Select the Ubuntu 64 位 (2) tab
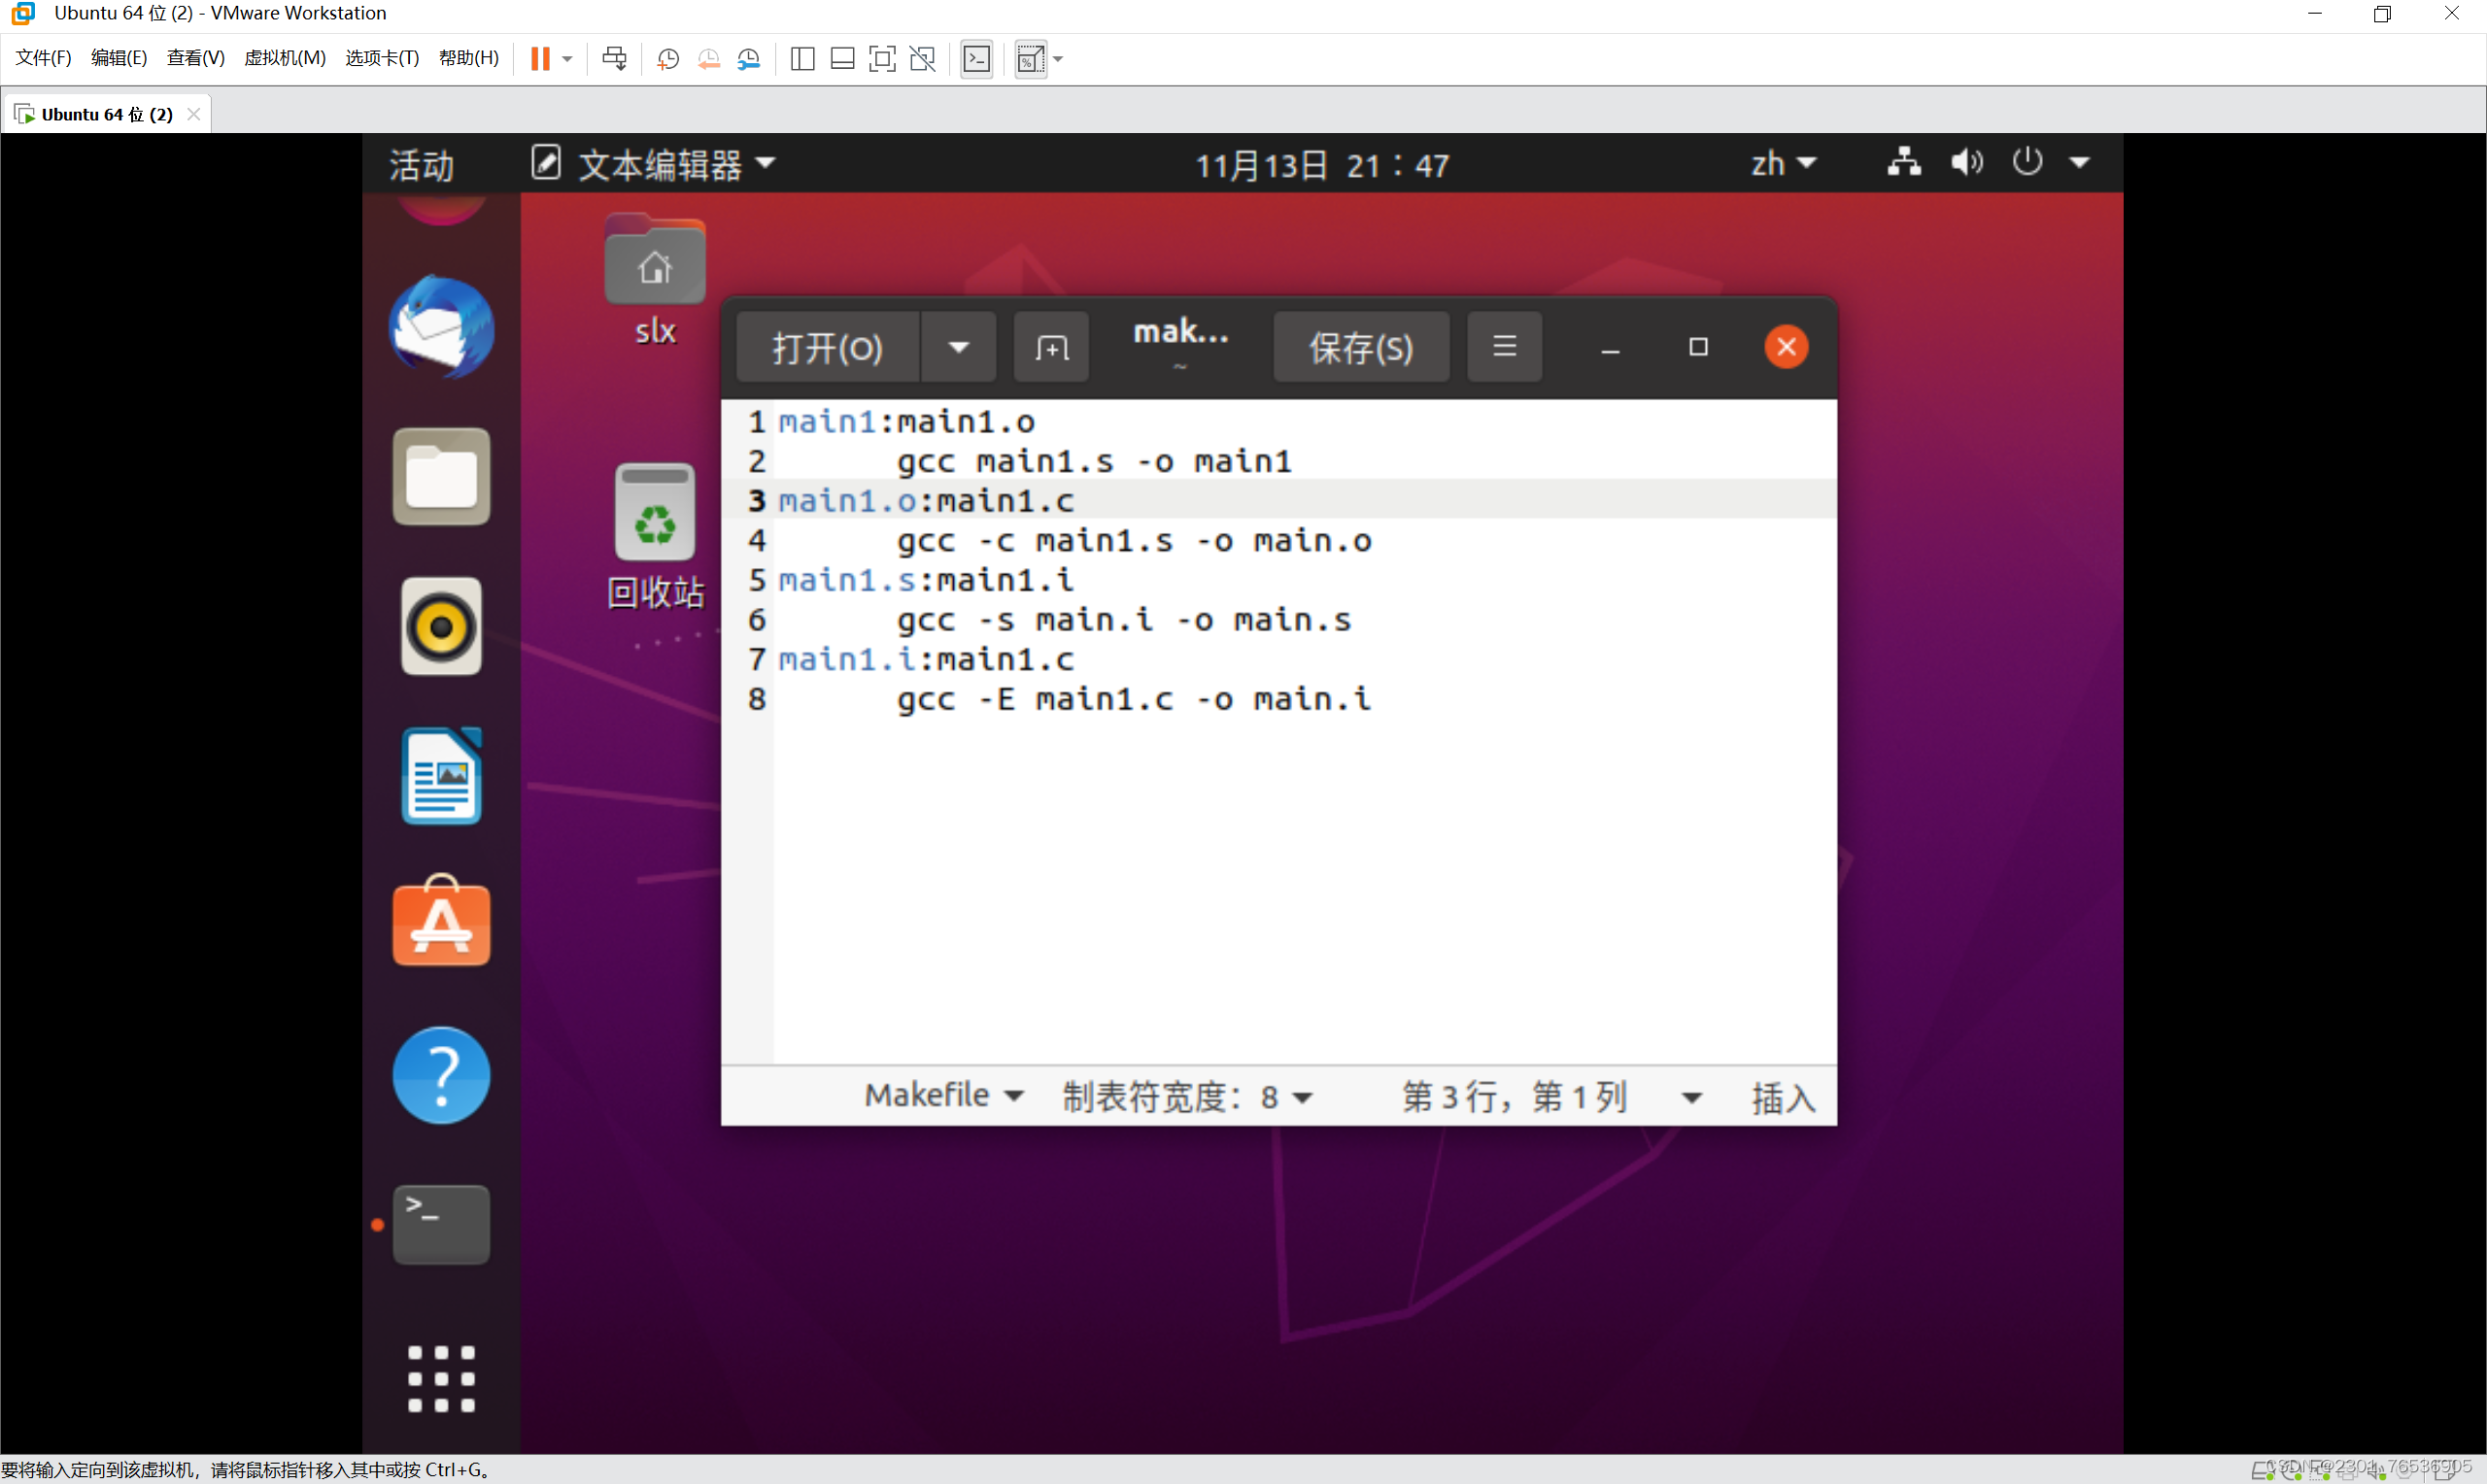Image resolution: width=2487 pixels, height=1484 pixels. [x=106, y=114]
